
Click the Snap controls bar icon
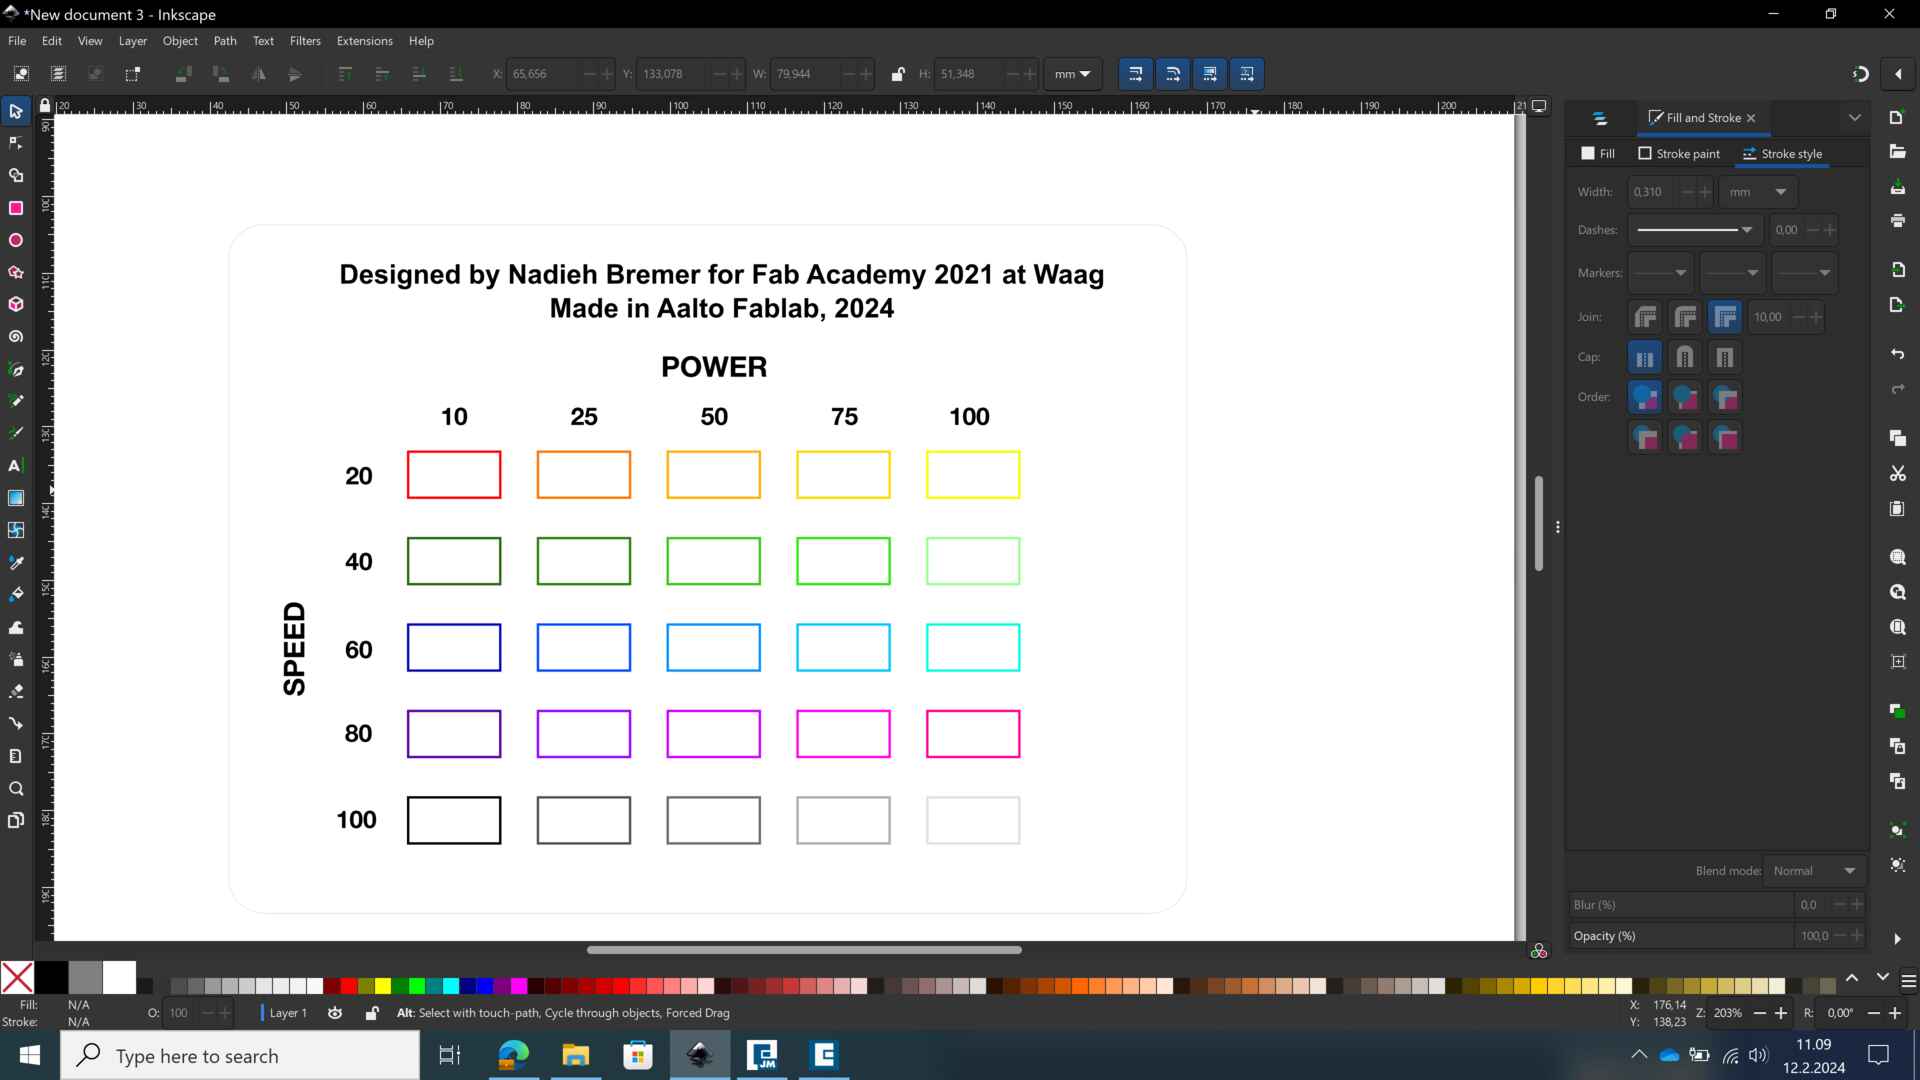1862,73
